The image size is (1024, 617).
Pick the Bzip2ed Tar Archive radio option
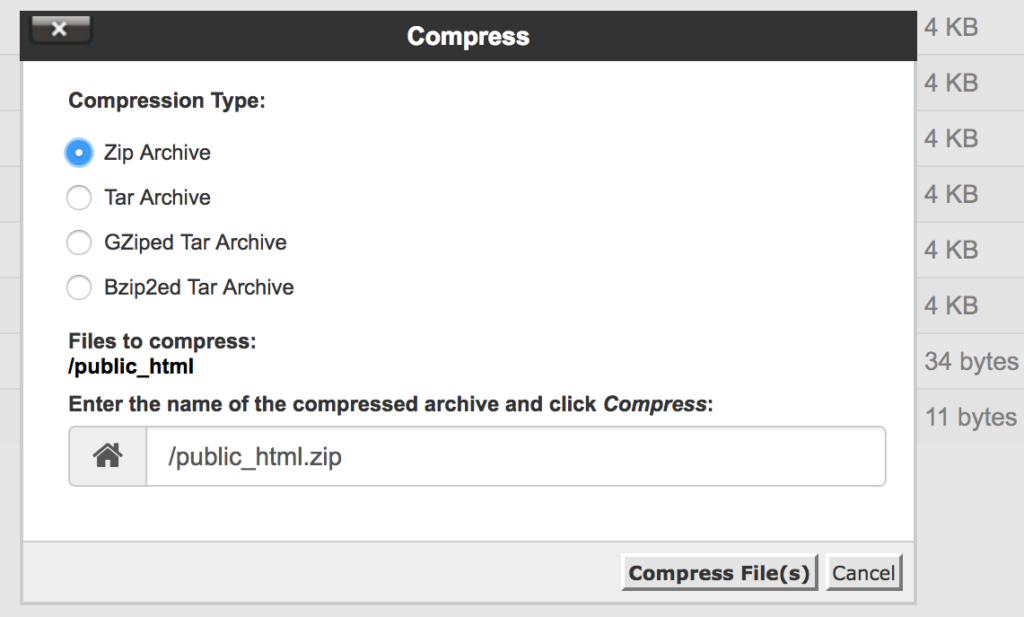79,287
